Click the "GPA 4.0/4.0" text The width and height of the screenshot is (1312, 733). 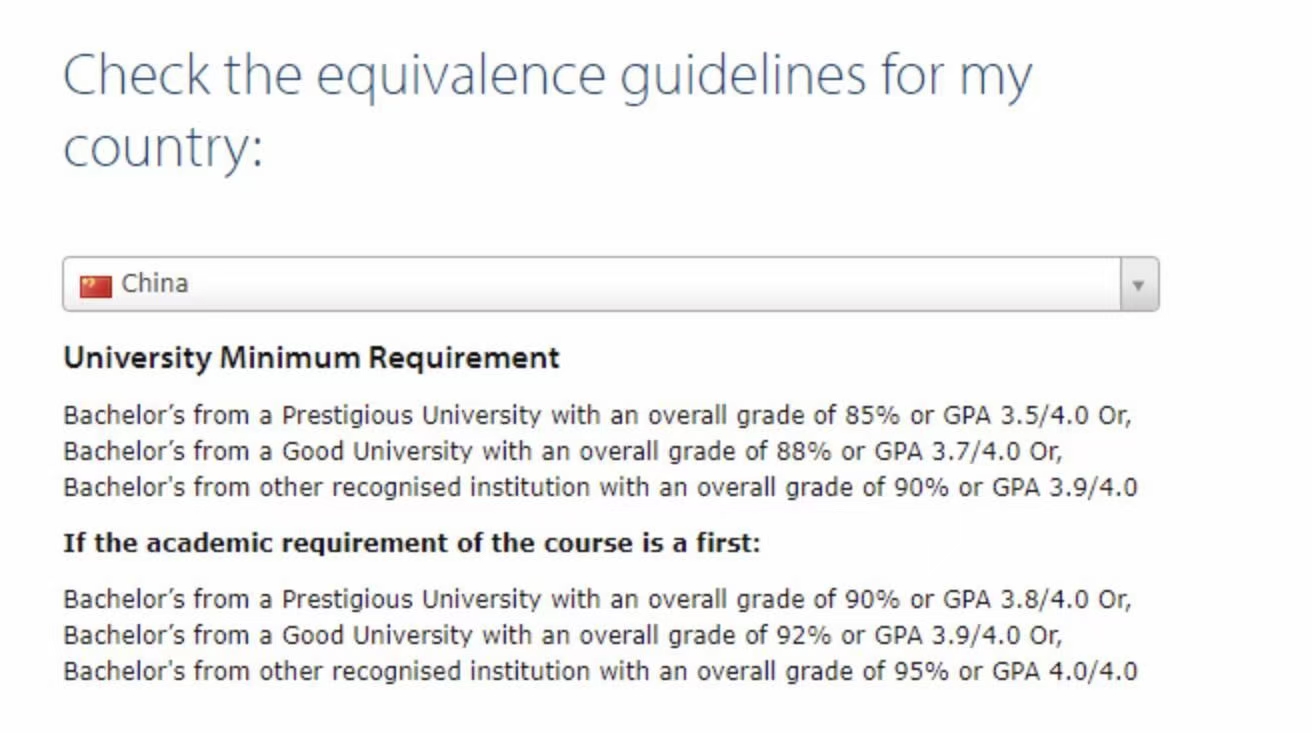tap(1064, 671)
